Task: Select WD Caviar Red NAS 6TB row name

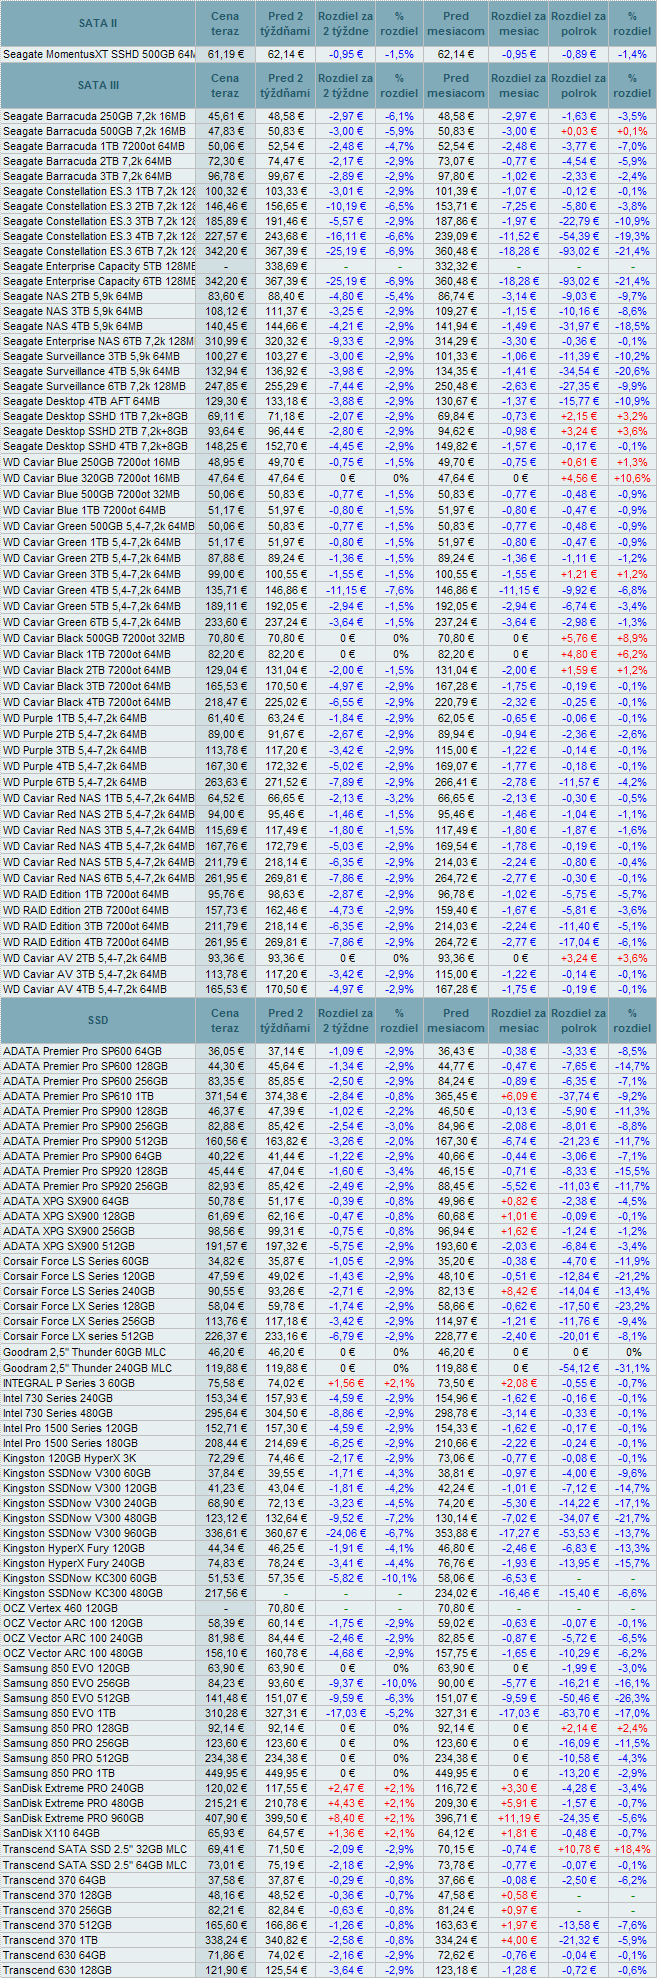Action: (98, 877)
